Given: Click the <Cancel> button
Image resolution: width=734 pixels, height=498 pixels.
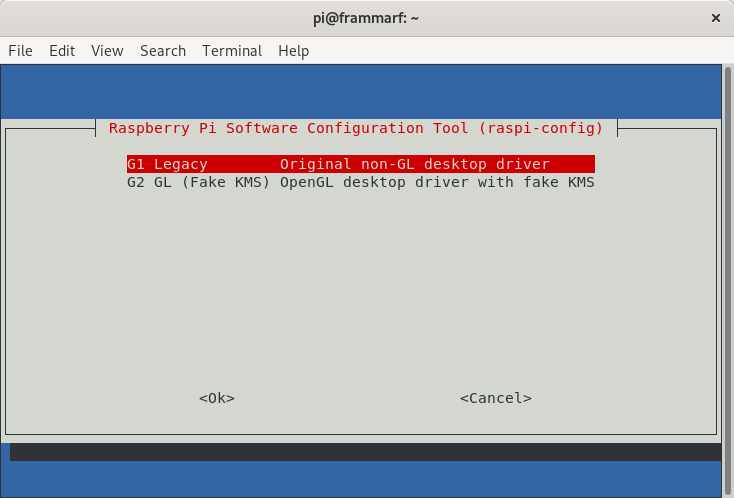Looking at the screenshot, I should [496, 398].
